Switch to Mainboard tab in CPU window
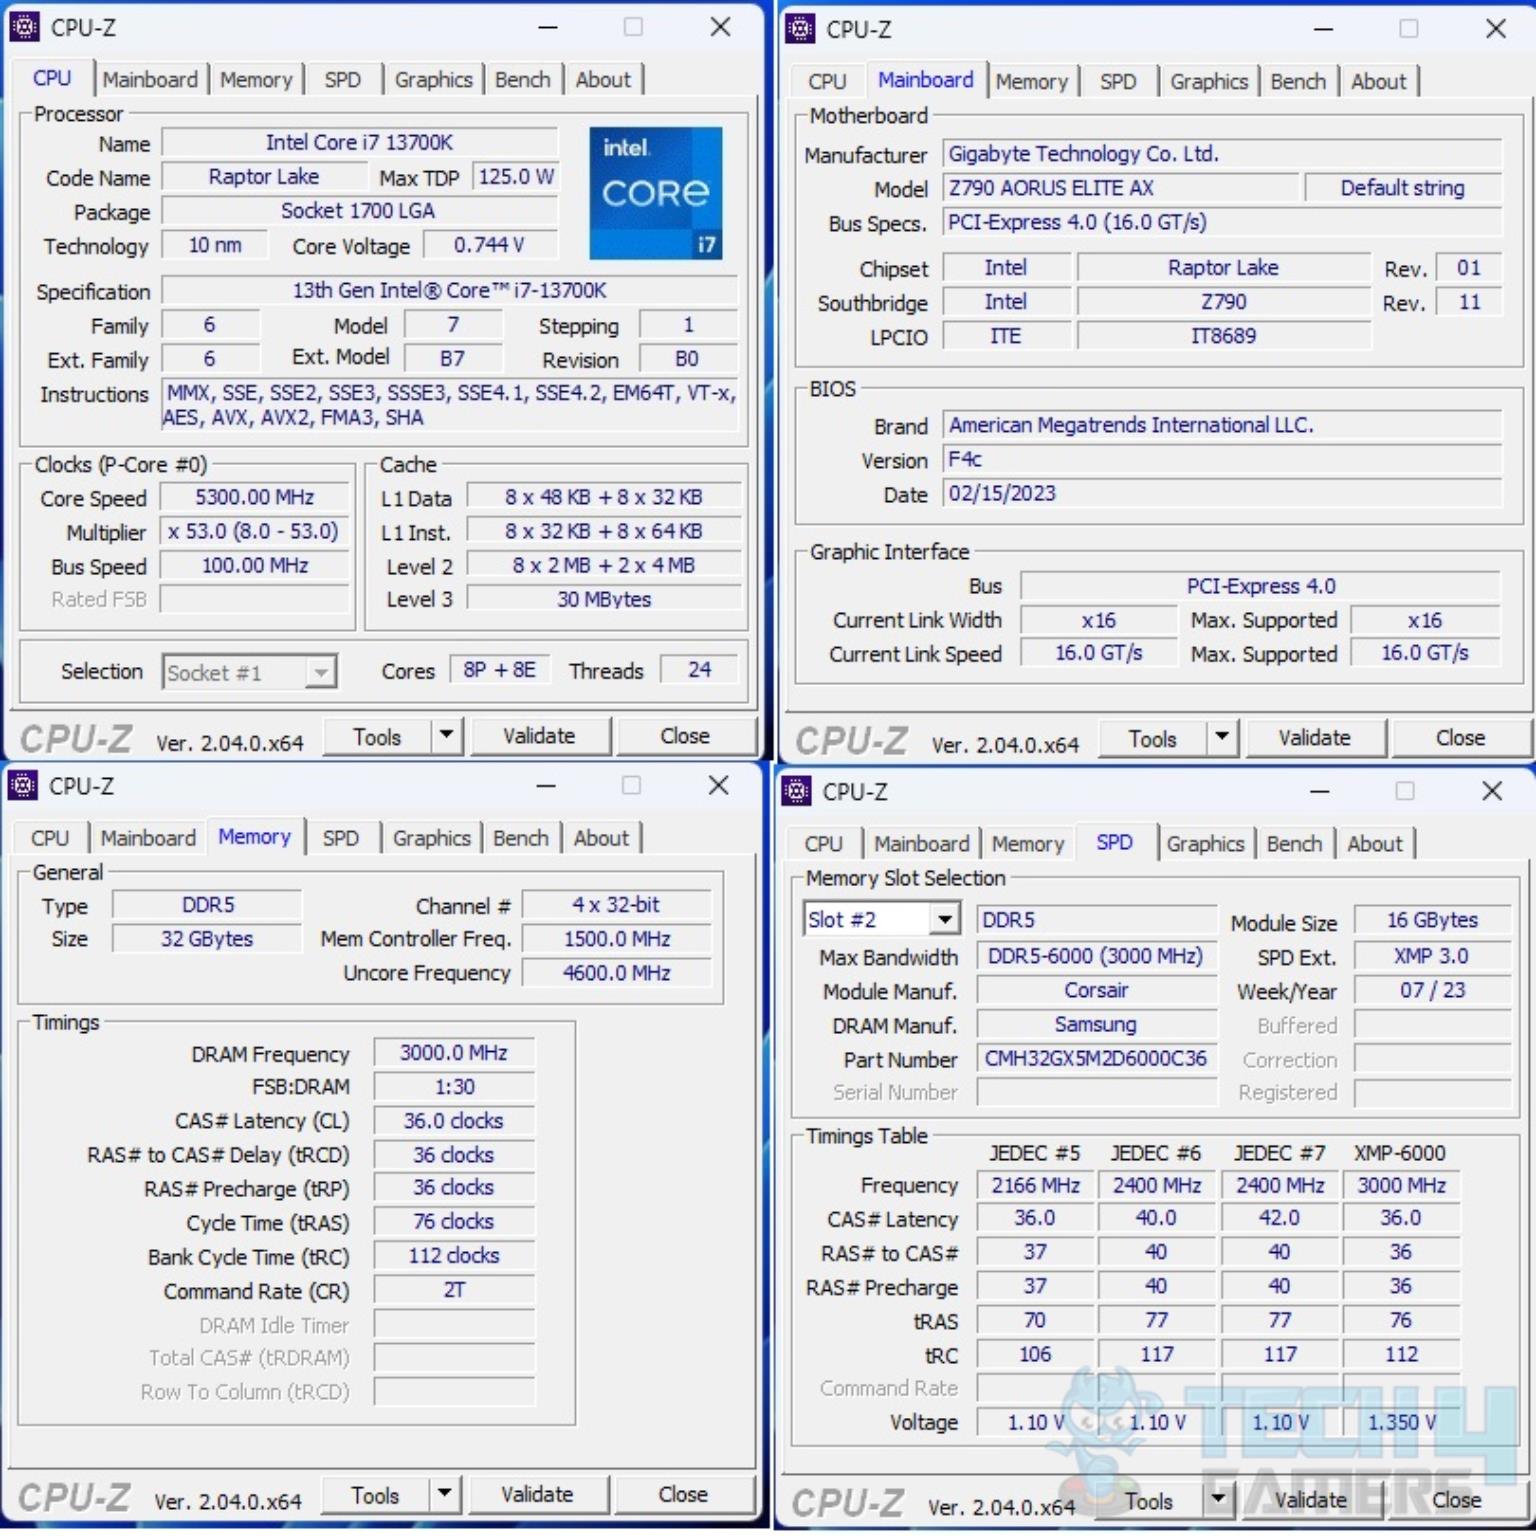Image resolution: width=1536 pixels, height=1536 pixels. point(150,80)
